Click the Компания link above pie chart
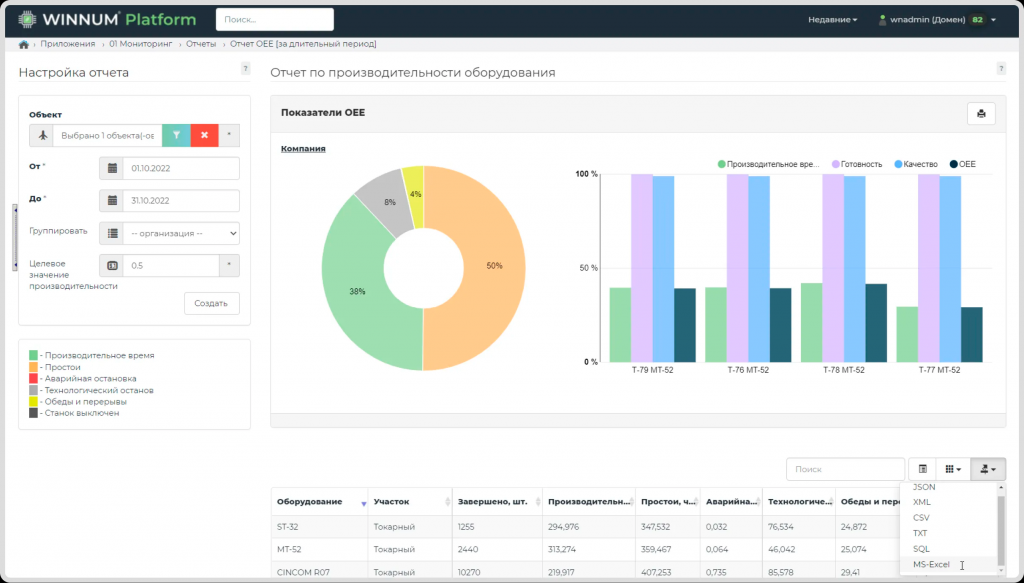 point(303,149)
